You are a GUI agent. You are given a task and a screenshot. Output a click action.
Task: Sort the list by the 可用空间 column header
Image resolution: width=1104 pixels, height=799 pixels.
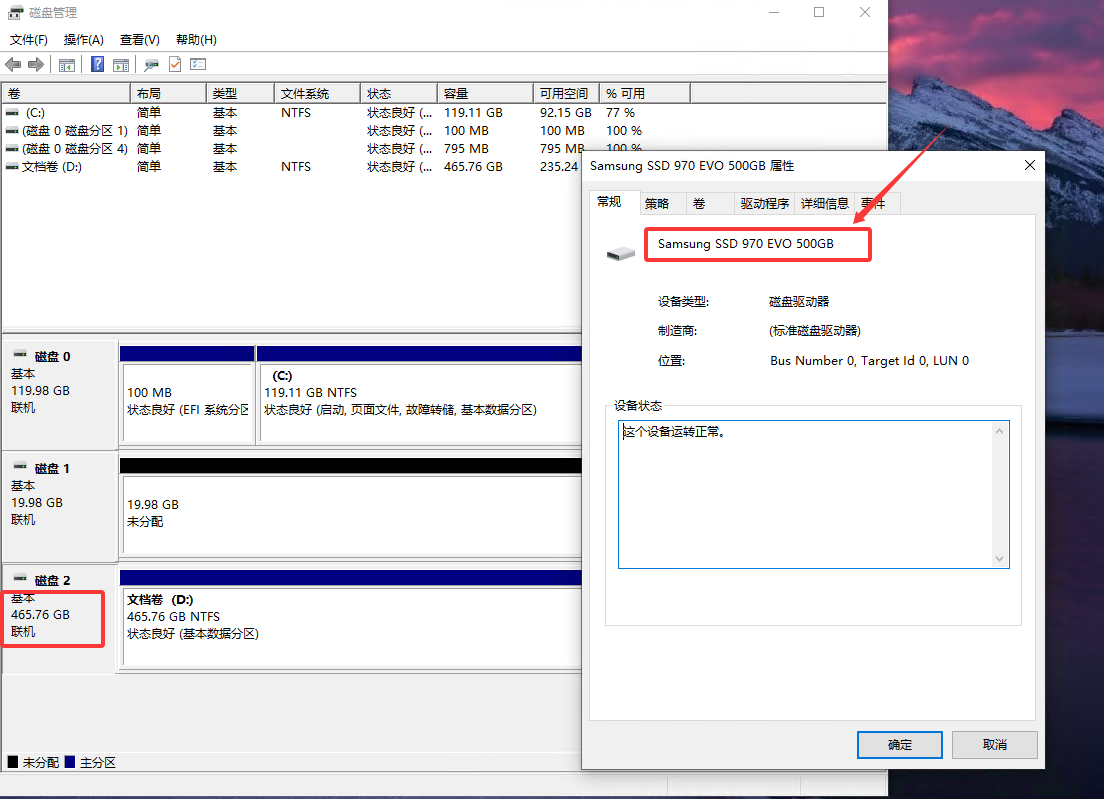click(566, 94)
